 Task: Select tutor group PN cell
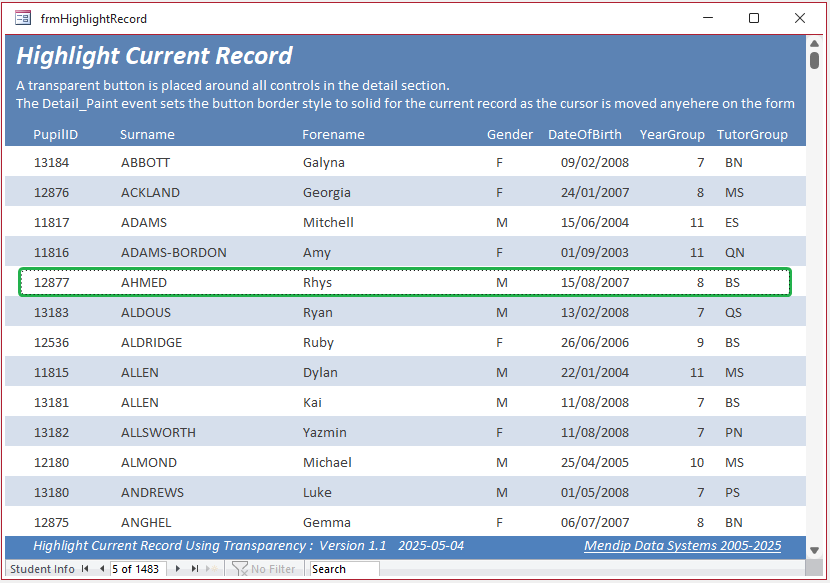(x=734, y=433)
